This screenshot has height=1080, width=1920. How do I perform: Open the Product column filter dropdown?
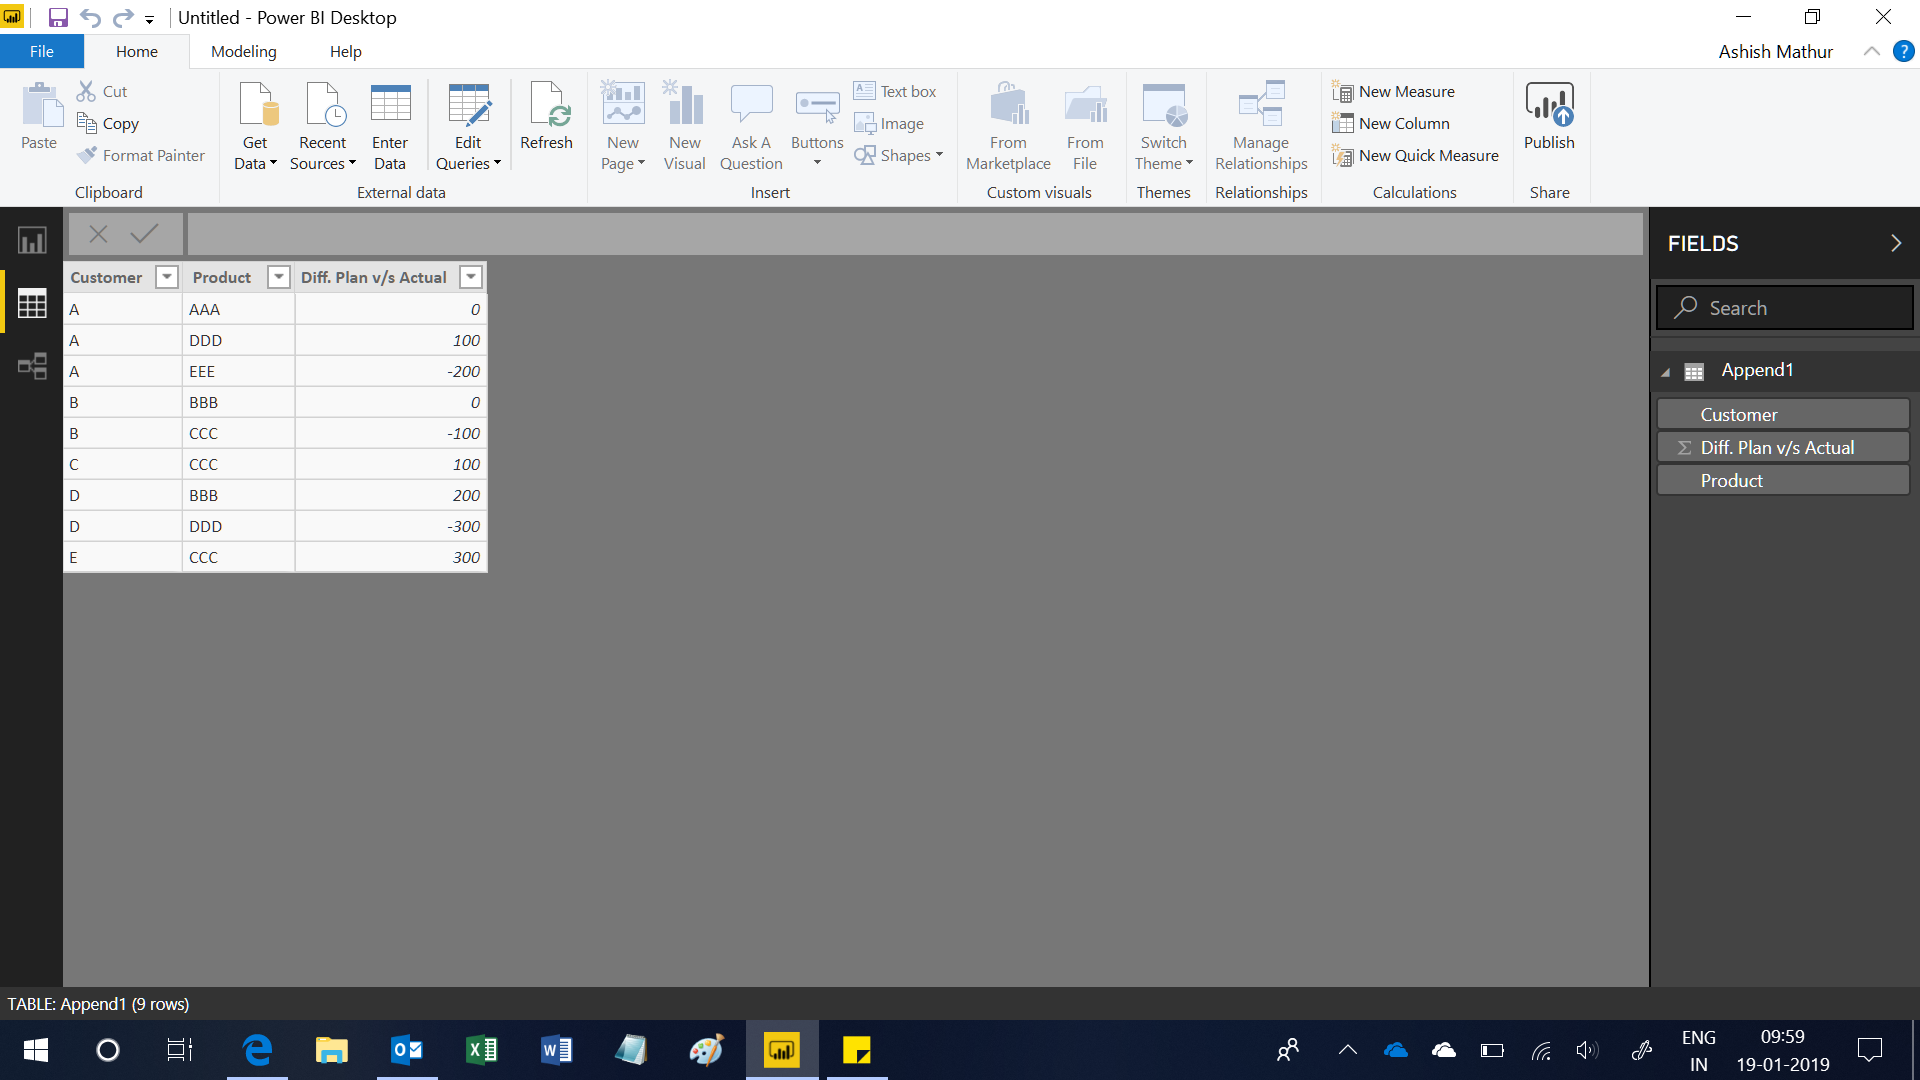(279, 277)
